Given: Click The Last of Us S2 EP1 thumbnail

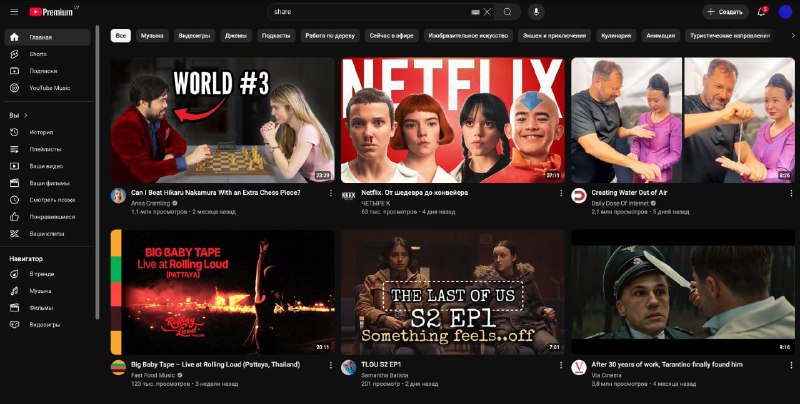Looking at the screenshot, I should click(453, 292).
